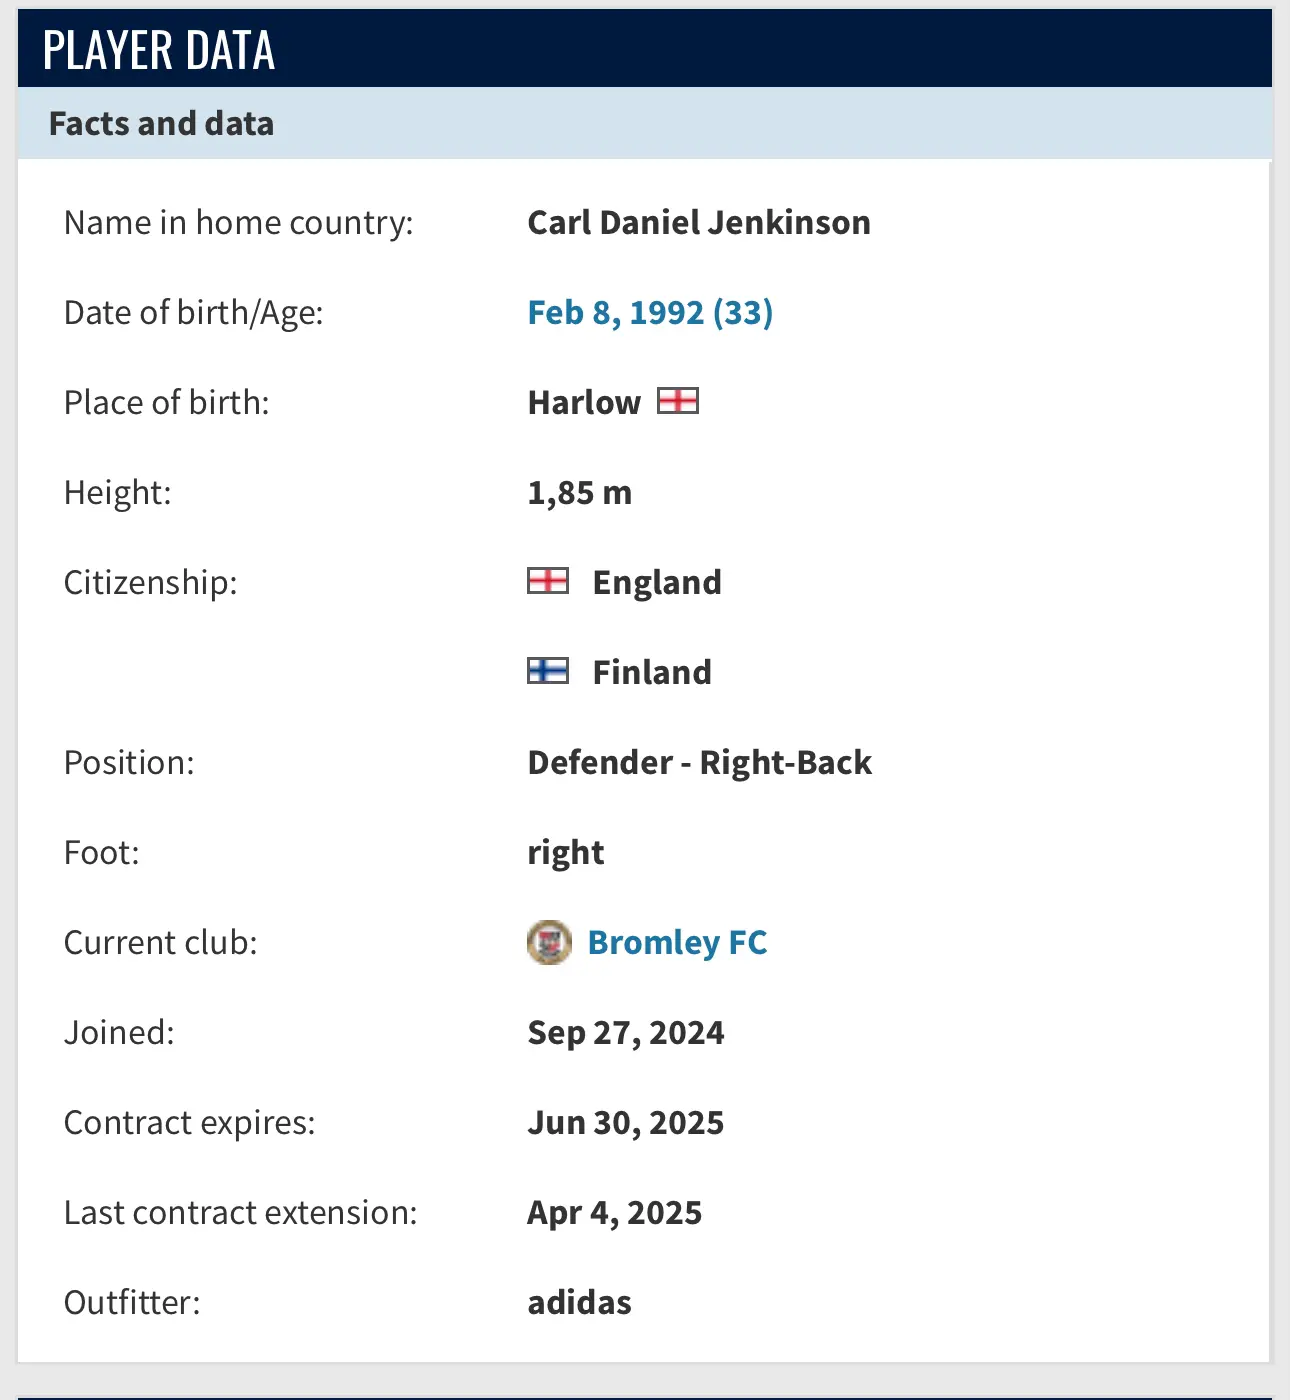Click the England flag next to Harlow

tap(678, 401)
